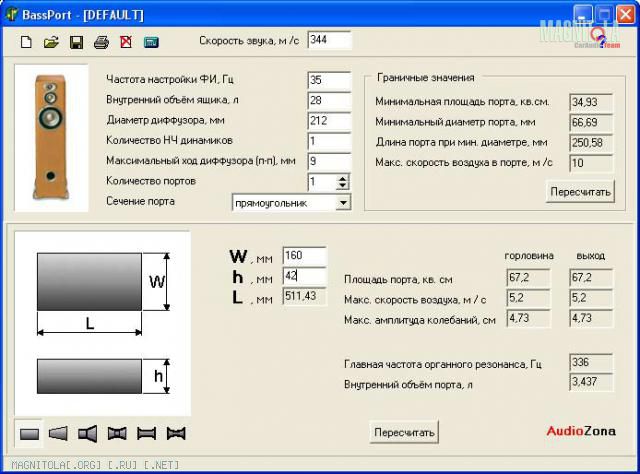Click Пересчитать in Граничные значения panel

578,191
